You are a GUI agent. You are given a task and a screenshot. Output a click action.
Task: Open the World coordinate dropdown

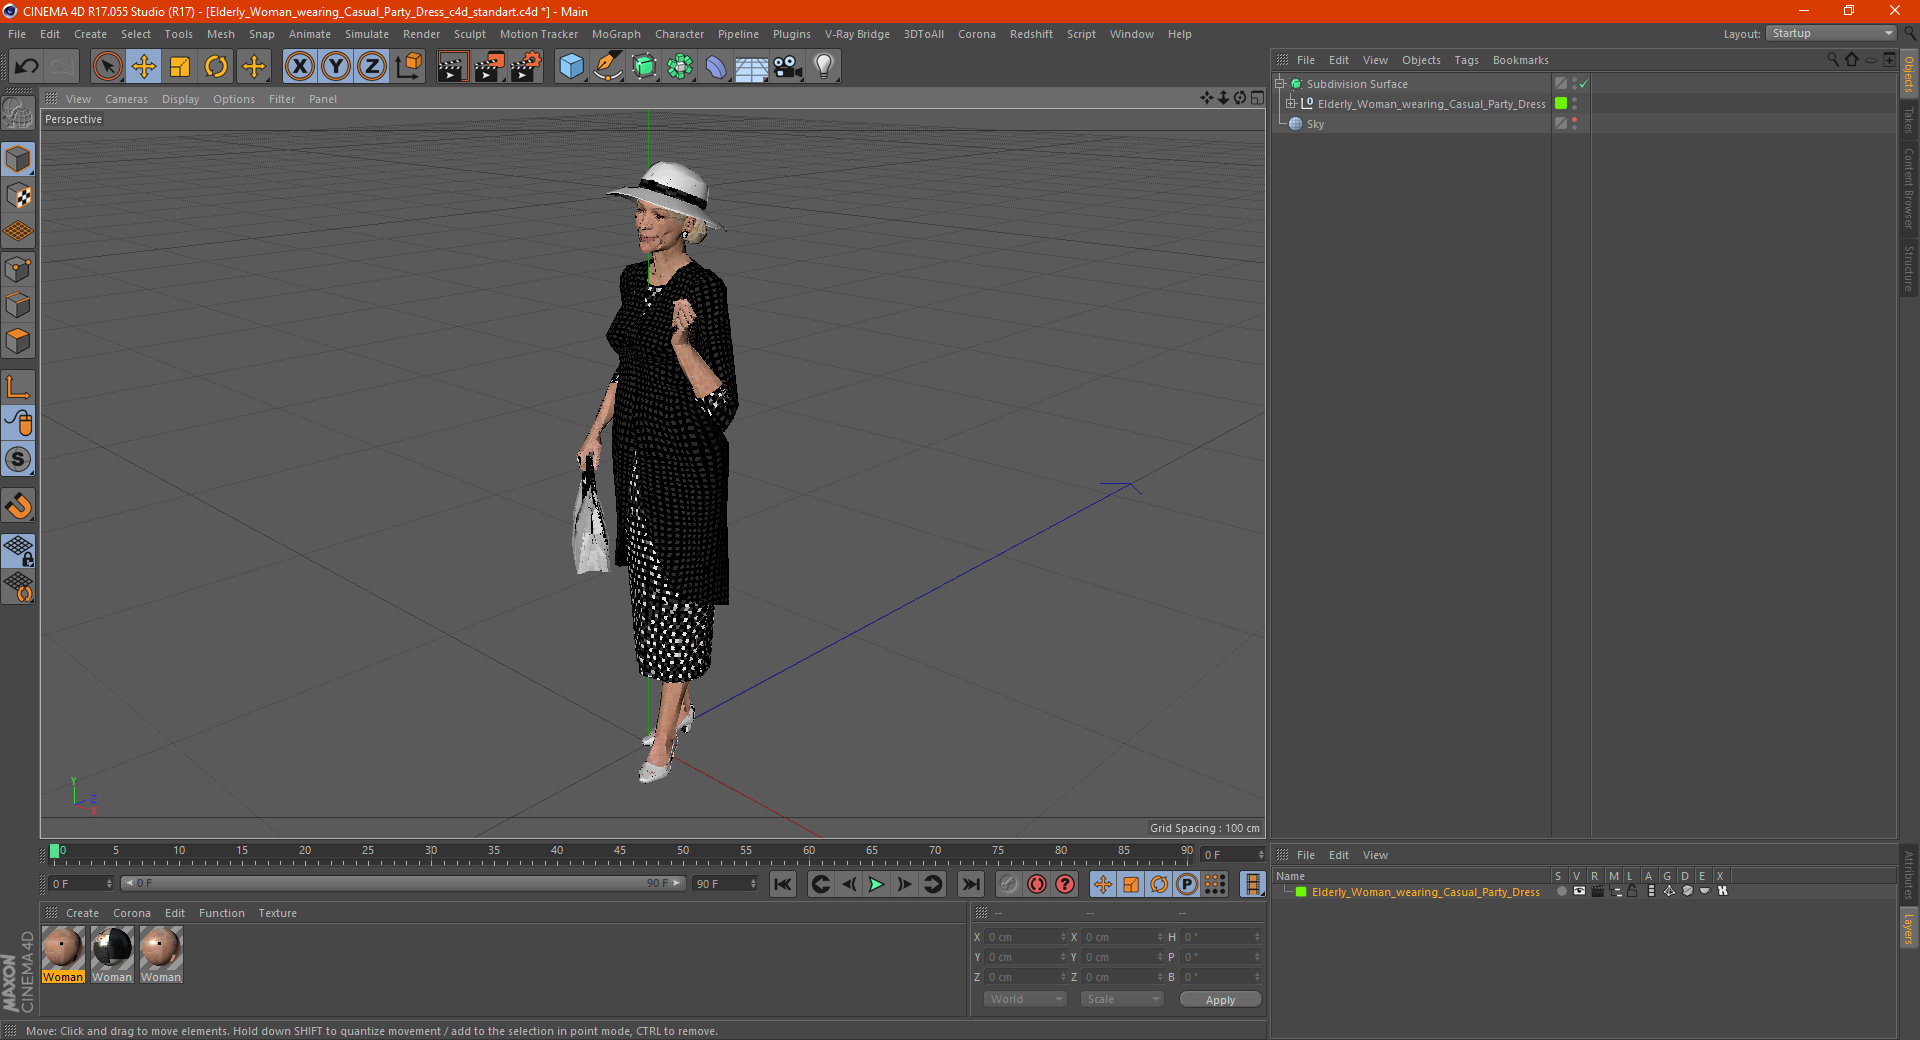tap(1025, 999)
